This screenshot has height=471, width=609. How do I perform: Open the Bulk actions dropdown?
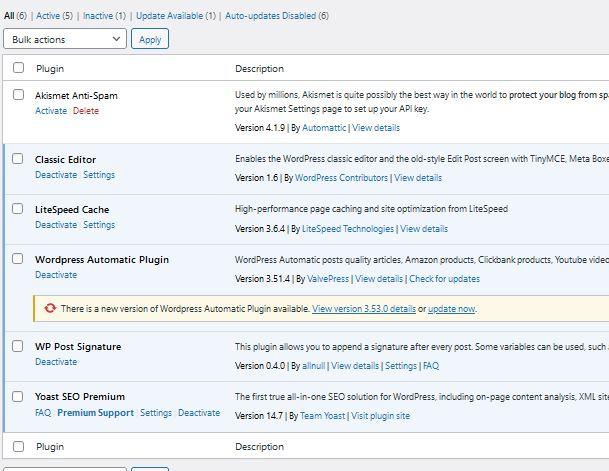(x=65, y=39)
